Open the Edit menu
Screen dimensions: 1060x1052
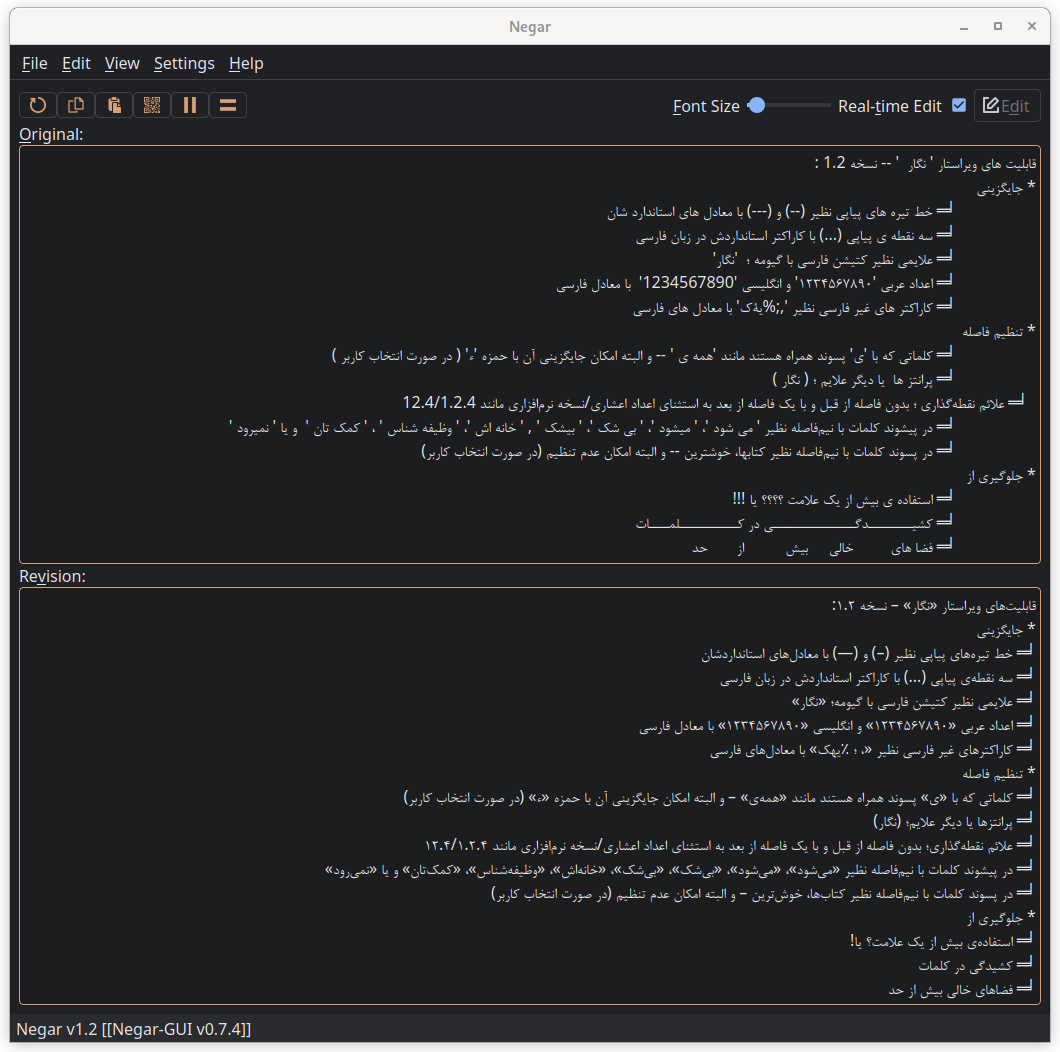76,64
